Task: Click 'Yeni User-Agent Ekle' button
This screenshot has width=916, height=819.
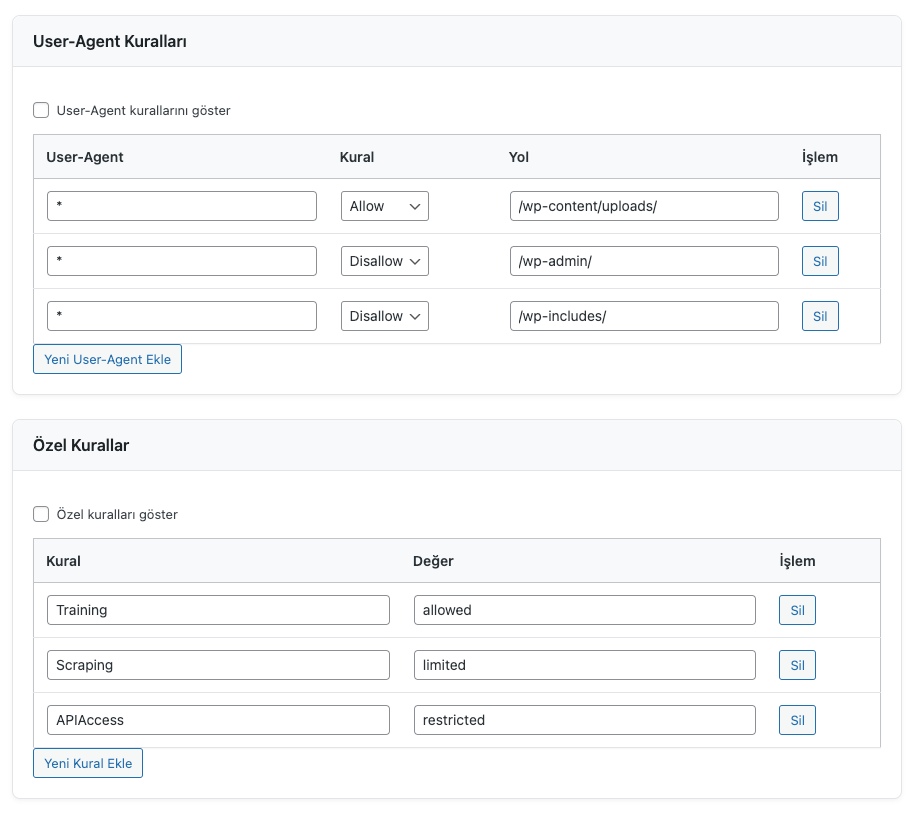Action: pyautogui.click(x=107, y=359)
